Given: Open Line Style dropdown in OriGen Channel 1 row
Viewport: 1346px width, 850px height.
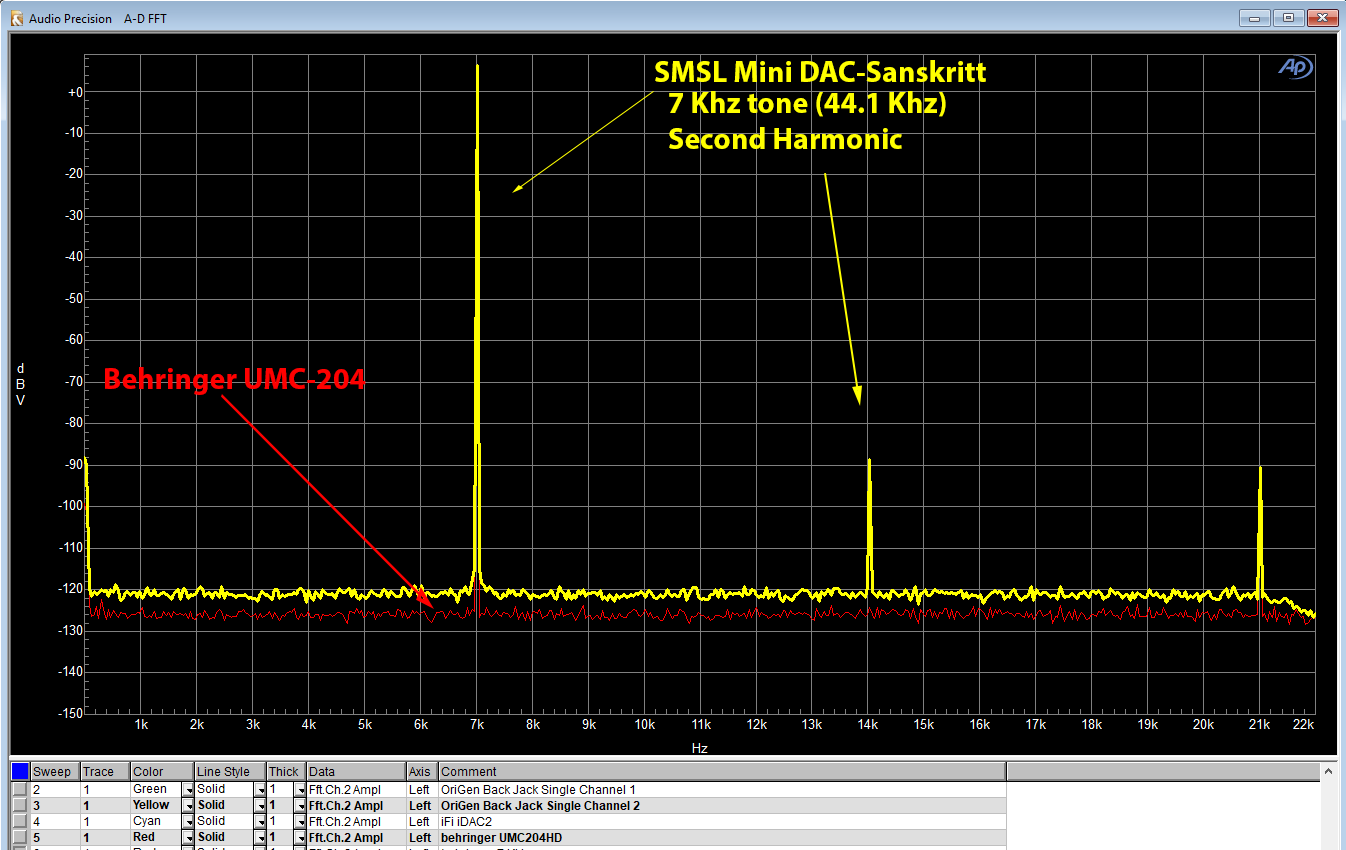Looking at the screenshot, I should pyautogui.click(x=260, y=790).
